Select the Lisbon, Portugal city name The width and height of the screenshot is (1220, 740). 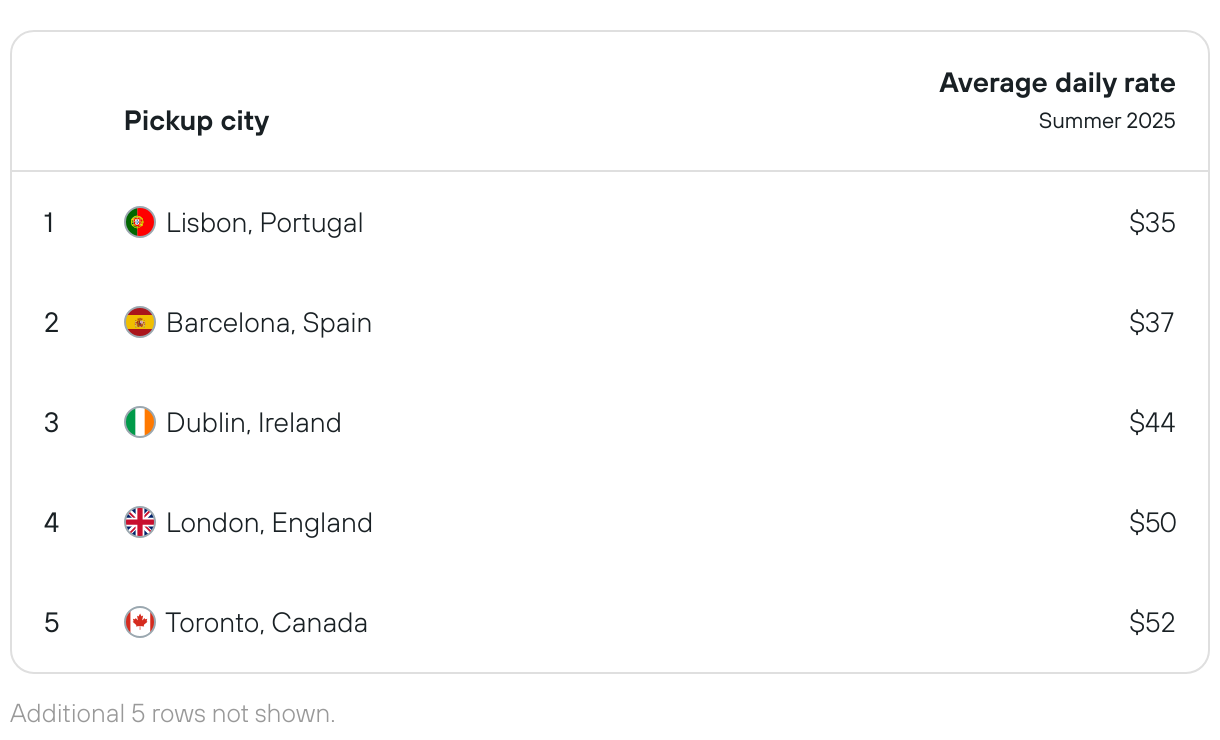coord(265,223)
